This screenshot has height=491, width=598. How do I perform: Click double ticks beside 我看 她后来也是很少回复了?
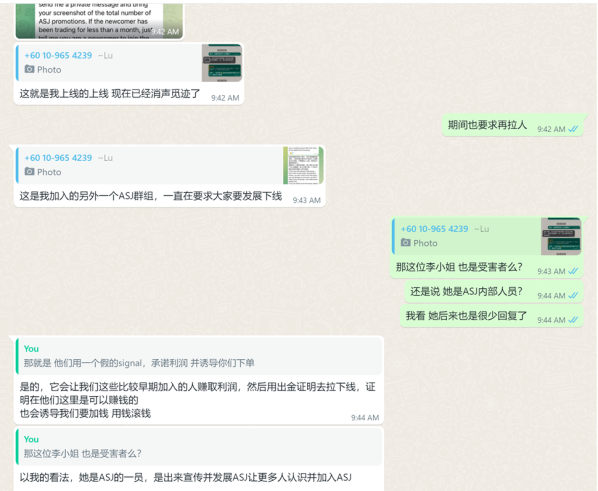coord(573,320)
